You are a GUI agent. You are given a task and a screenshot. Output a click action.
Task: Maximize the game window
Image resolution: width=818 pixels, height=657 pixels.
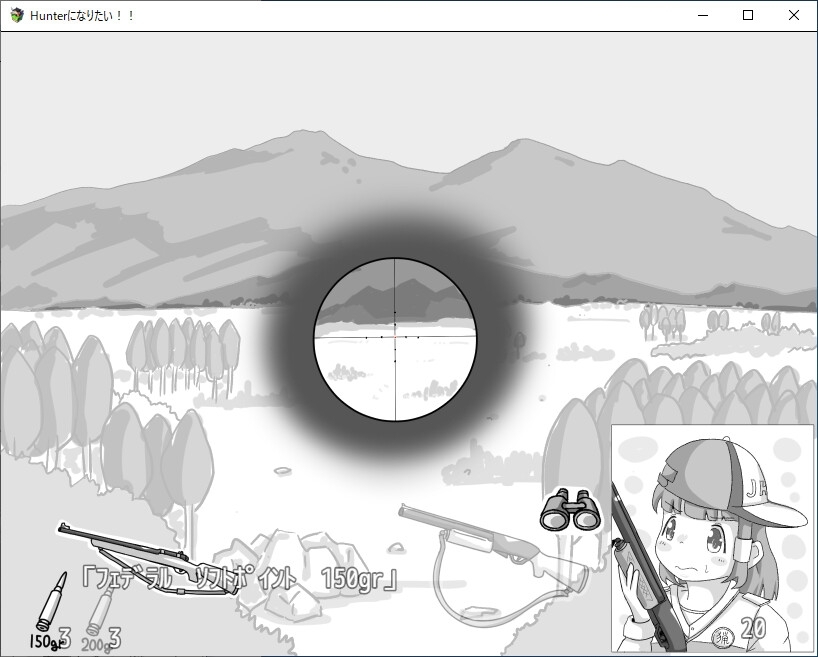pyautogui.click(x=748, y=16)
